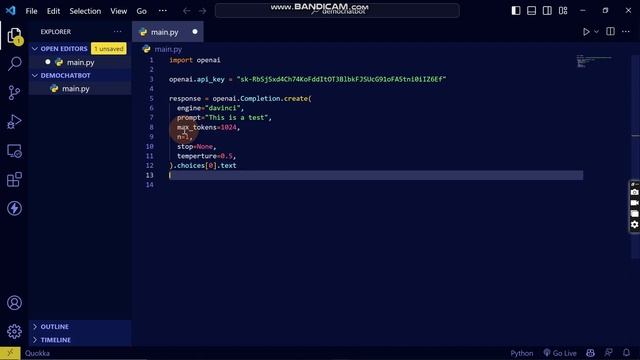Click the 1 unsaved badge
This screenshot has height=360, width=640.
(x=109, y=49)
